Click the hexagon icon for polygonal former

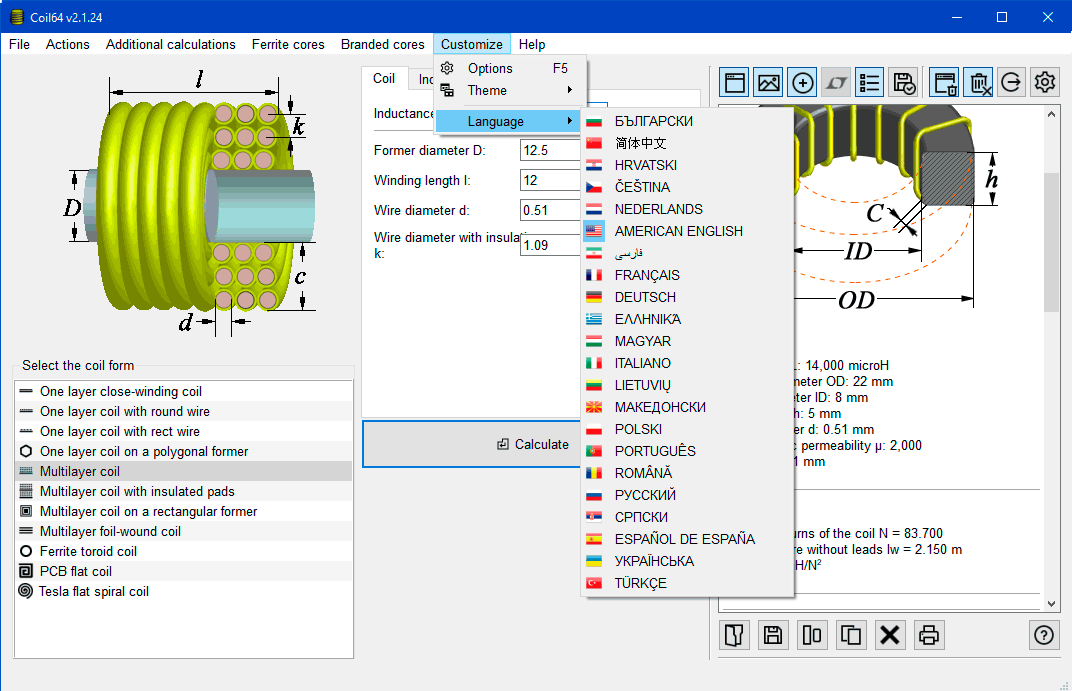[x=26, y=451]
